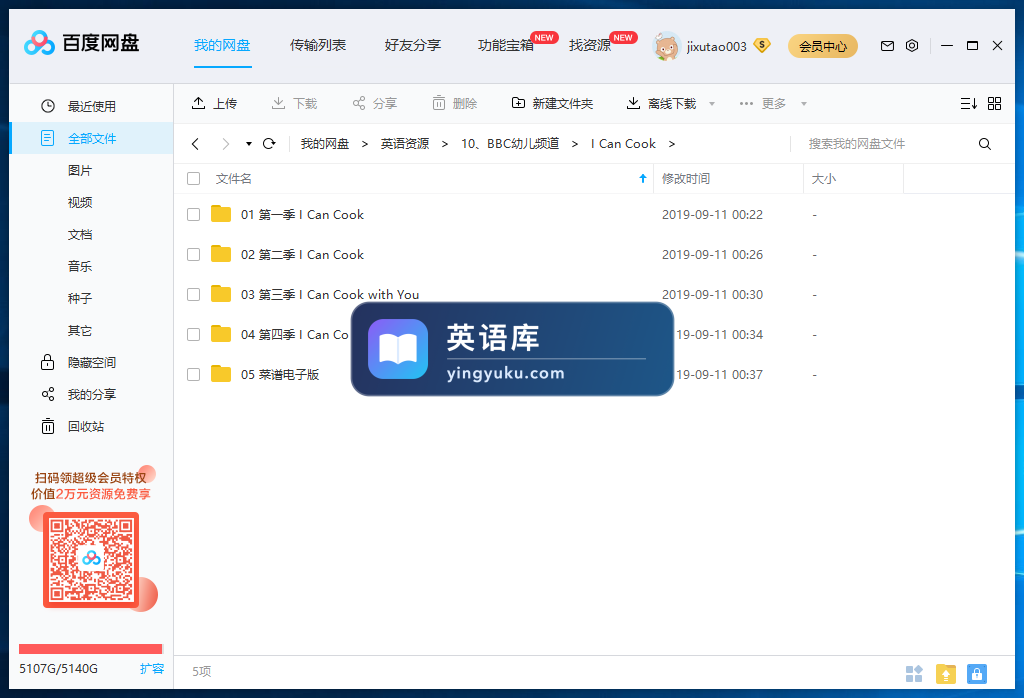
Task: Expand breadcrumb arrow after 英语资源
Action: point(445,144)
